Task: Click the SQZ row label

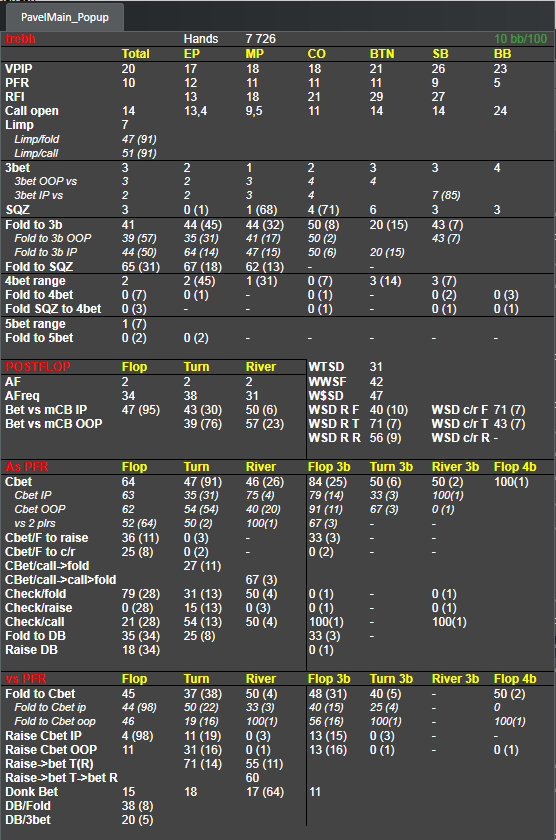Action: [x=17, y=210]
